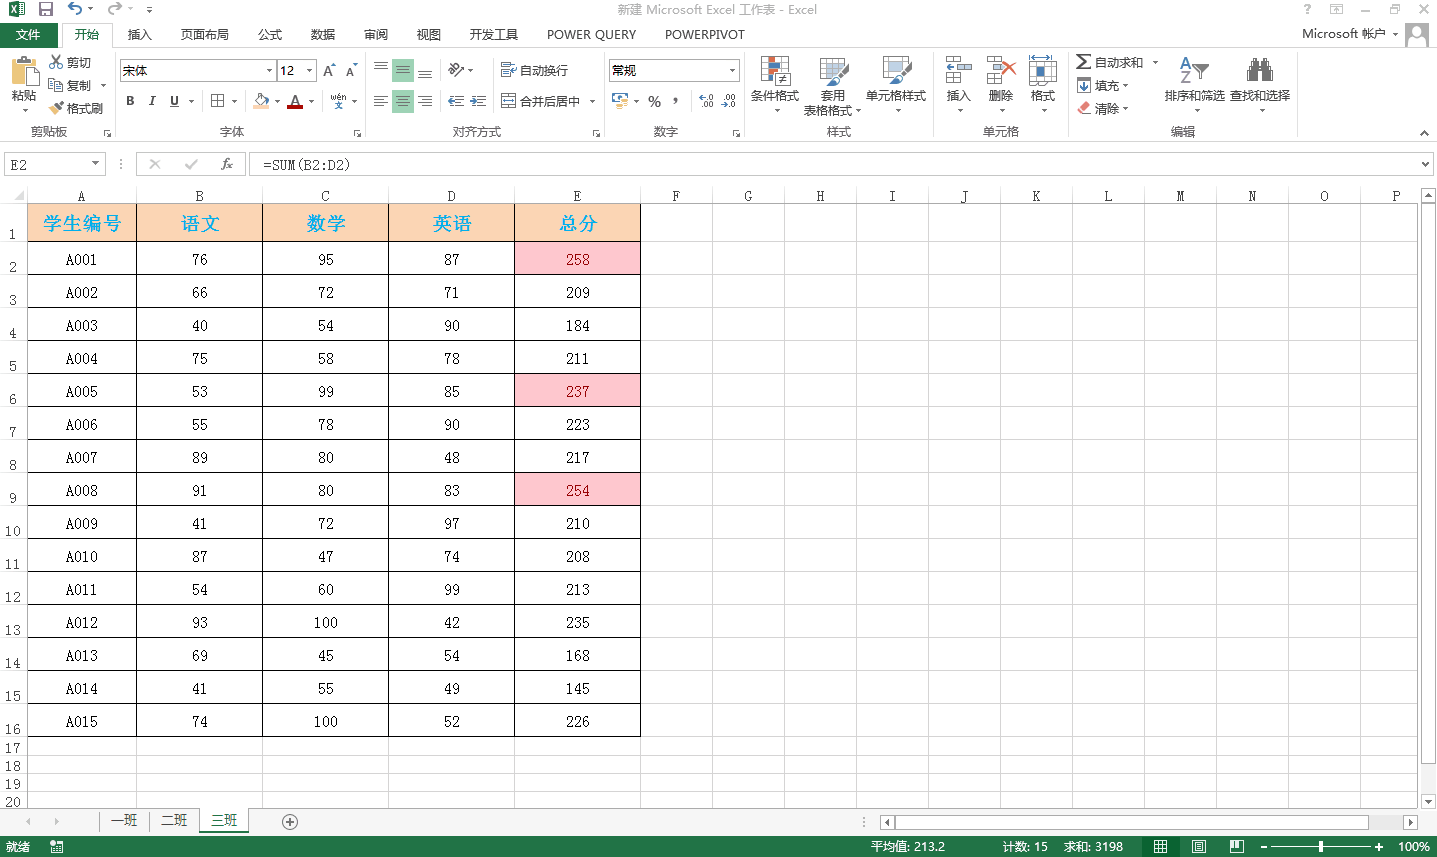This screenshot has height=857, width=1437.
Task: Open the fill color dropdown arrow
Action: [277, 101]
